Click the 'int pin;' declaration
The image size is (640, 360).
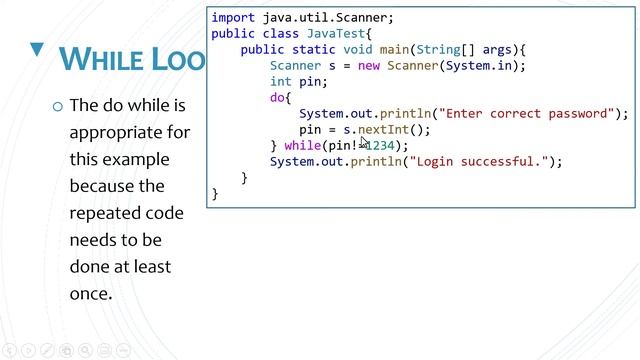299,82
